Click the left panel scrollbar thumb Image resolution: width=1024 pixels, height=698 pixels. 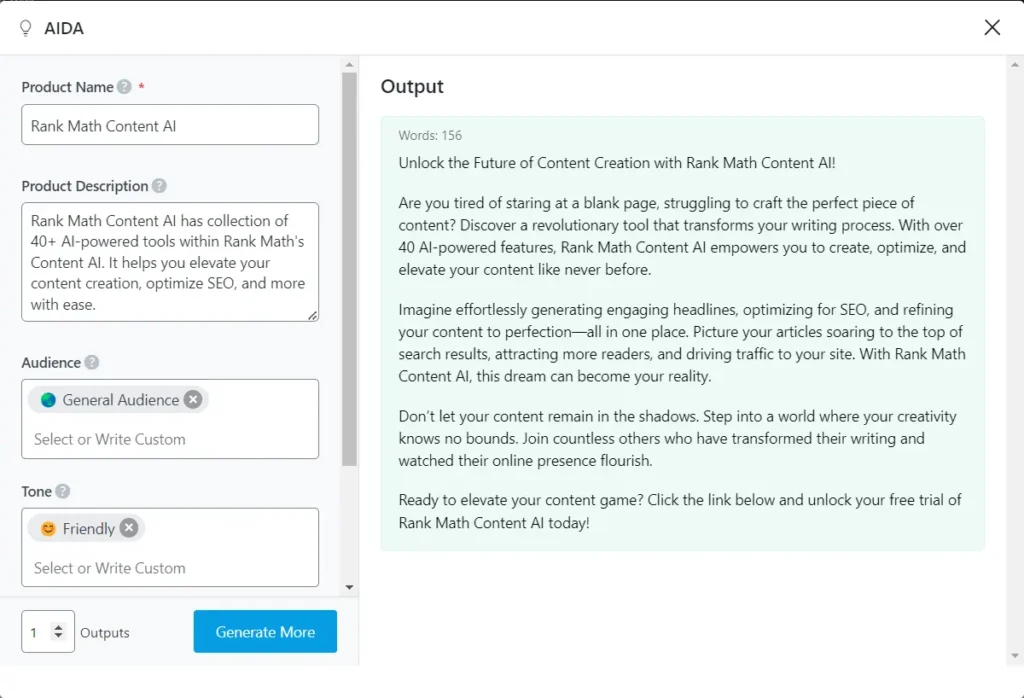(349, 269)
